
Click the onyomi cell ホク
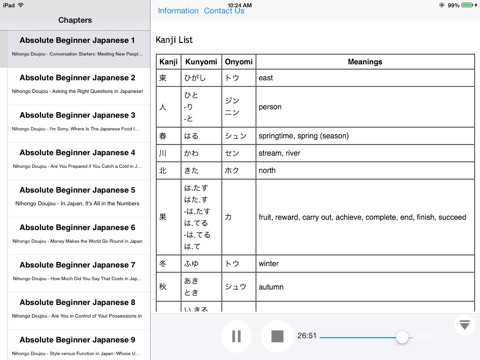239,171
